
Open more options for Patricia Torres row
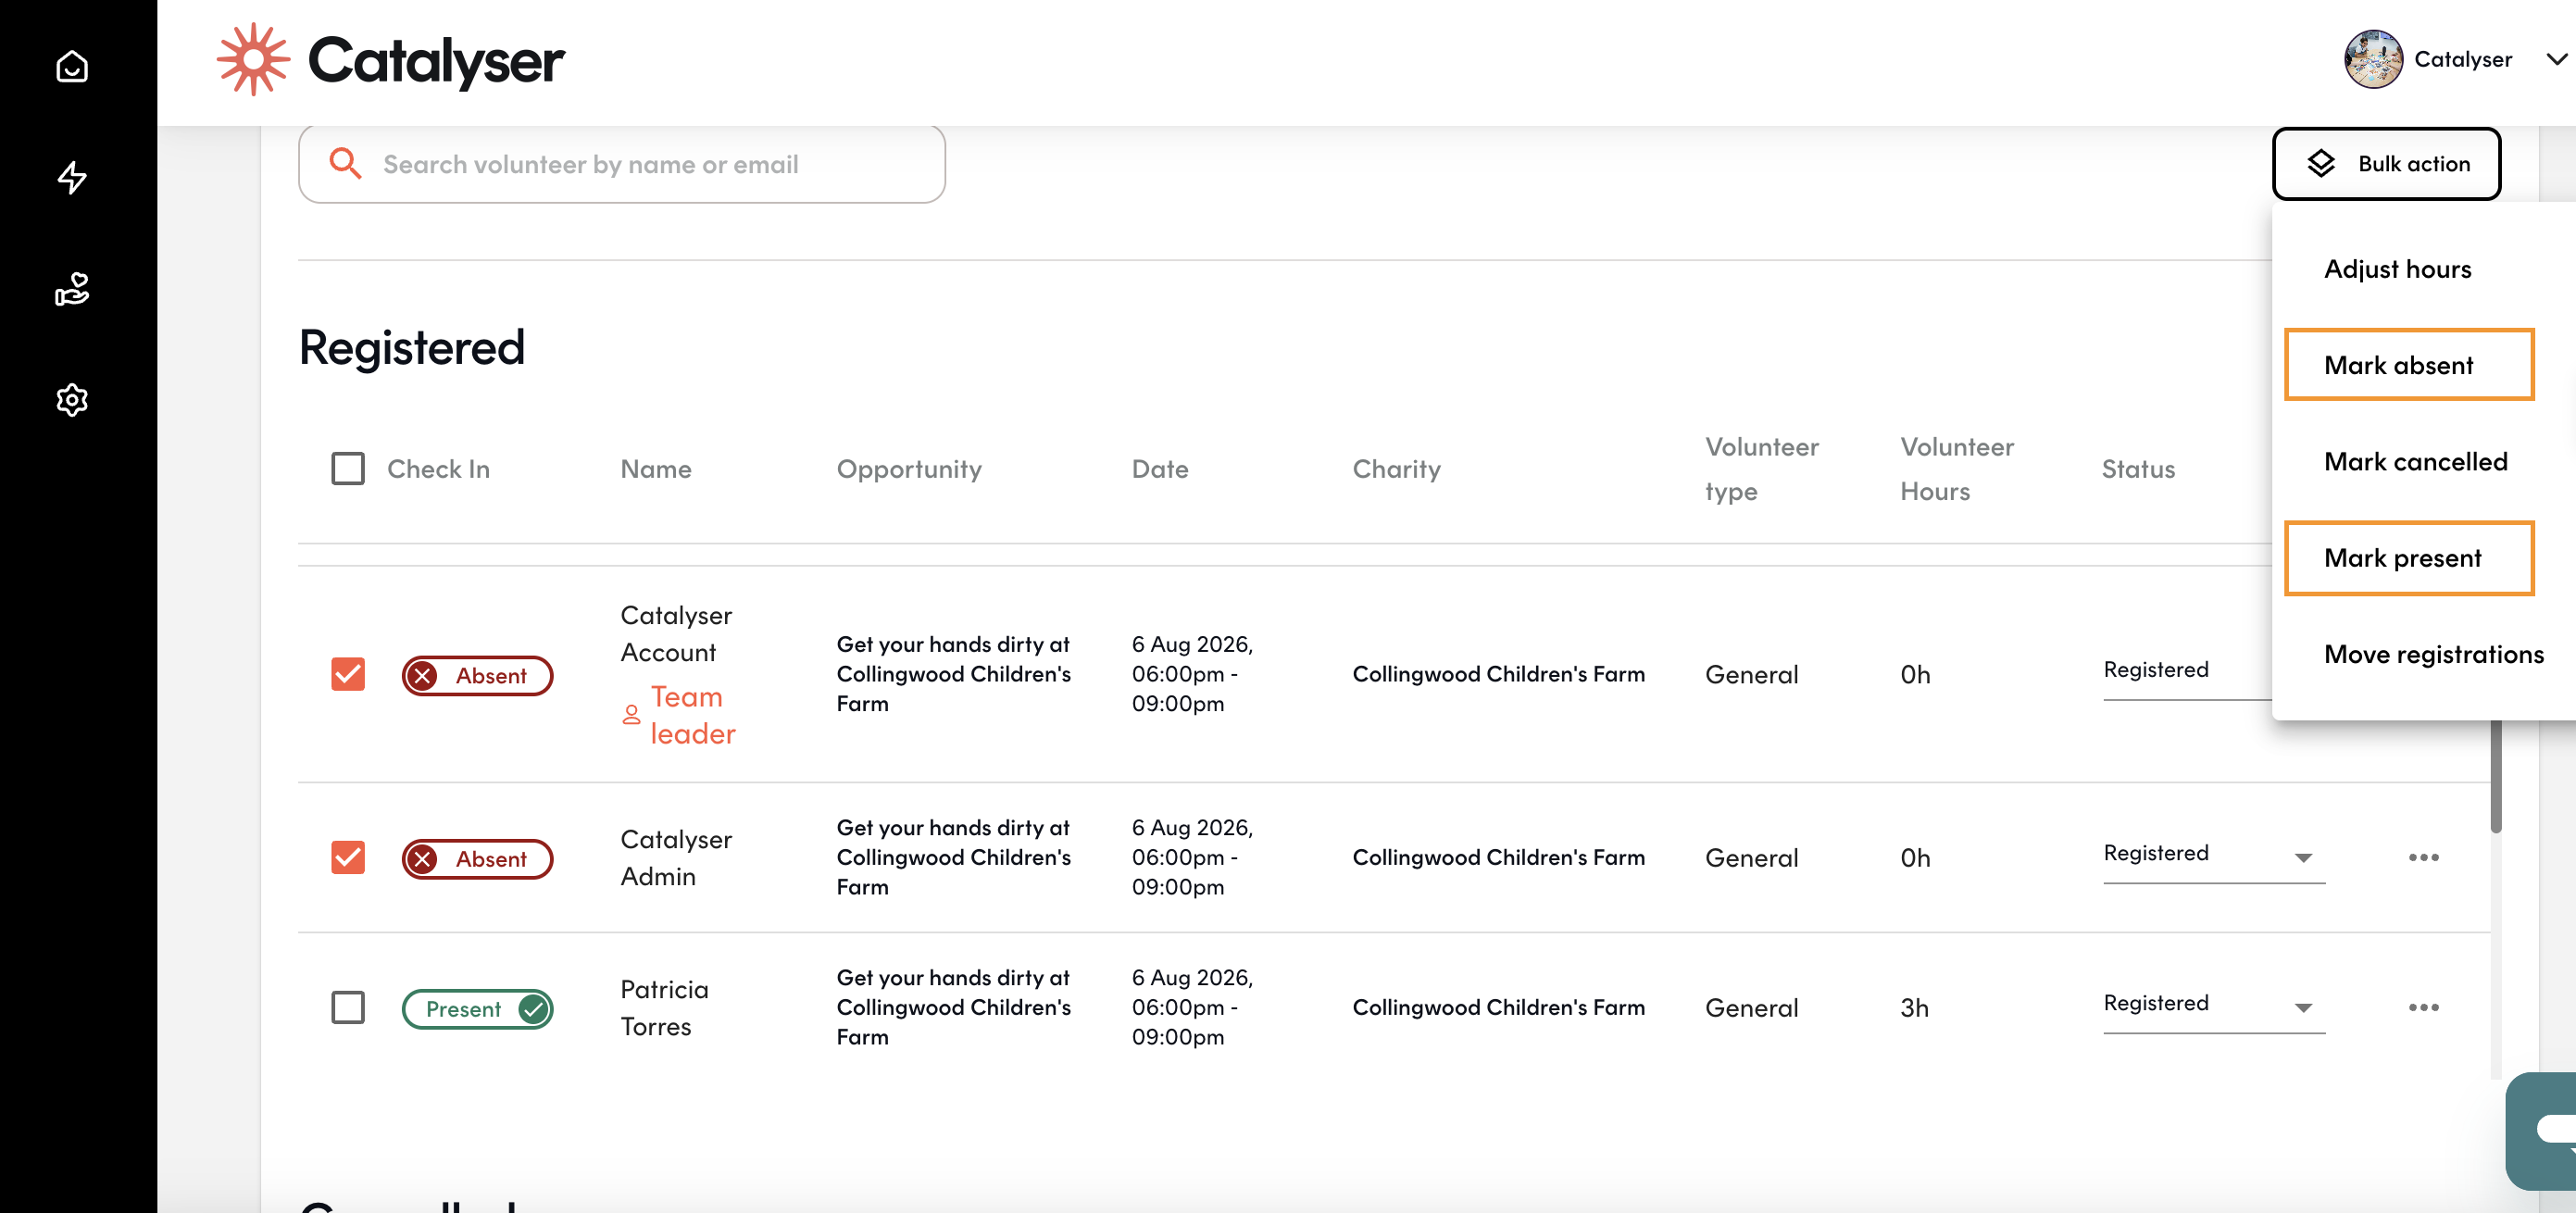click(2423, 1007)
